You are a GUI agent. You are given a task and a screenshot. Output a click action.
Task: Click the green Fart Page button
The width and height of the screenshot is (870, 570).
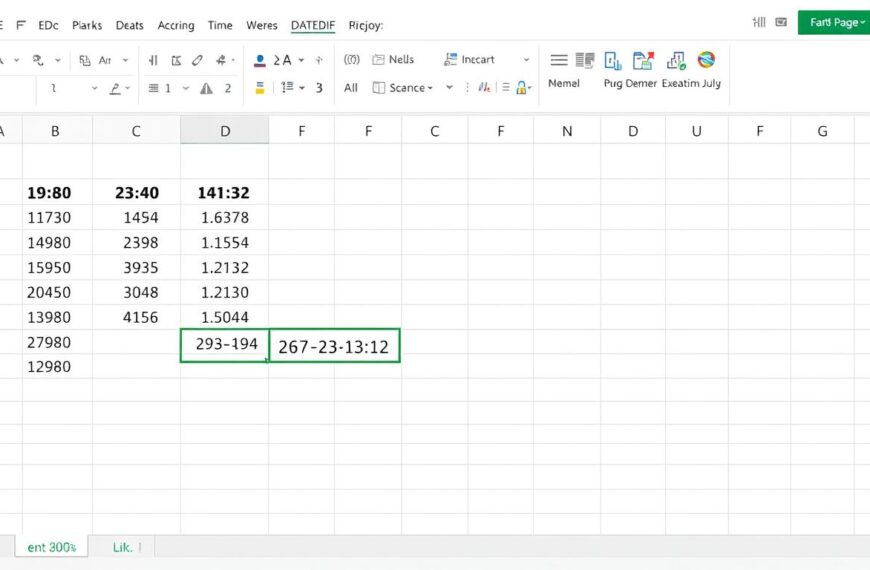point(833,23)
